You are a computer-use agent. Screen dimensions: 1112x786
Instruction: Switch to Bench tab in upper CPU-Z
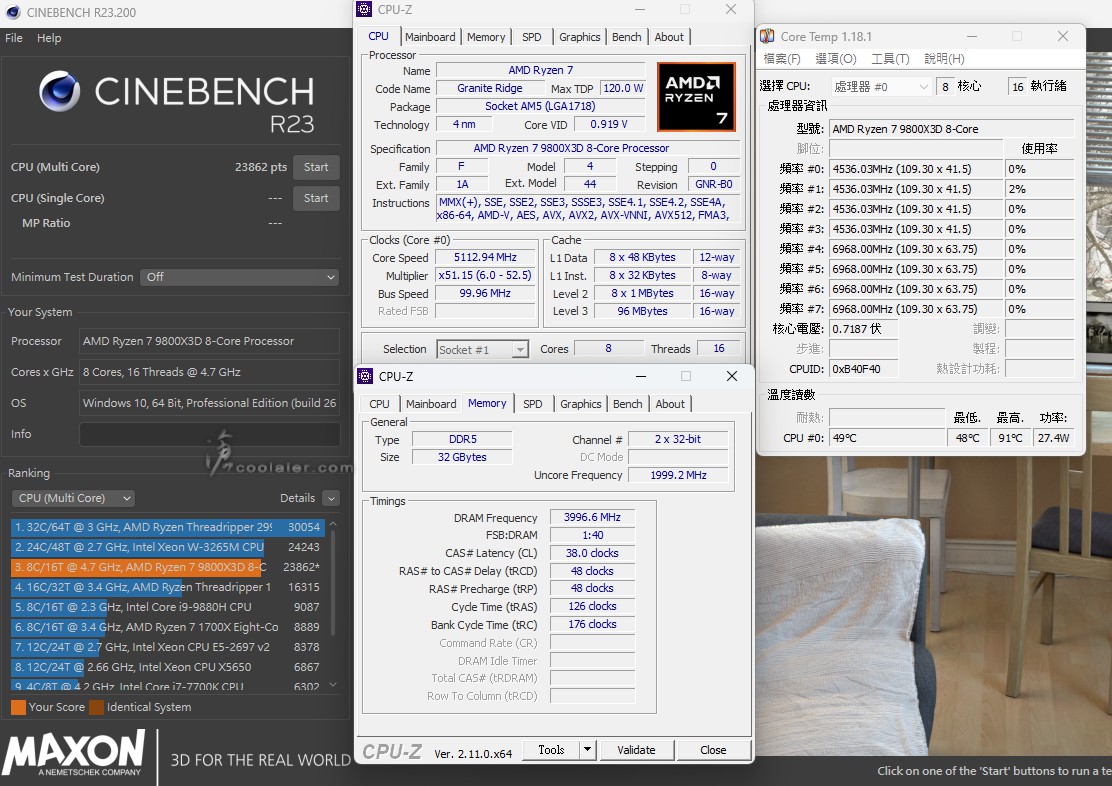click(627, 37)
